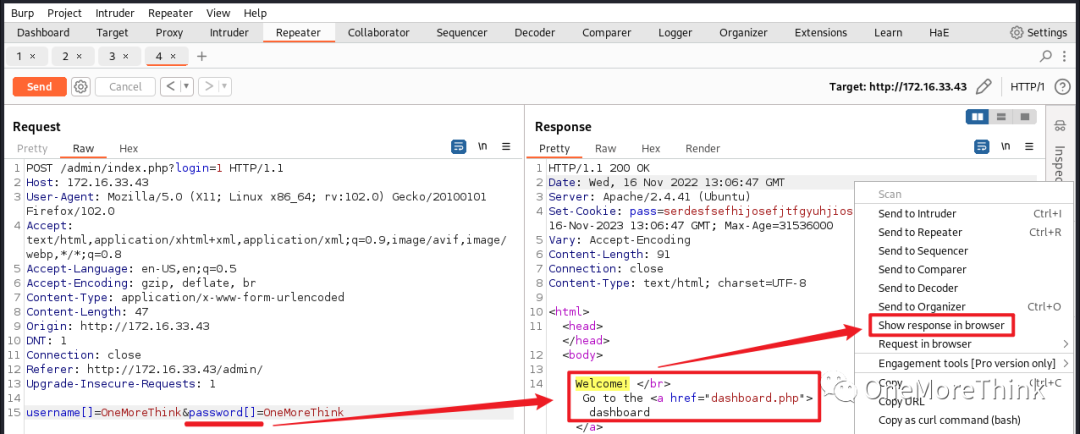Choose Send to Intruder in context menu
This screenshot has width=1080, height=434.
coord(967,214)
